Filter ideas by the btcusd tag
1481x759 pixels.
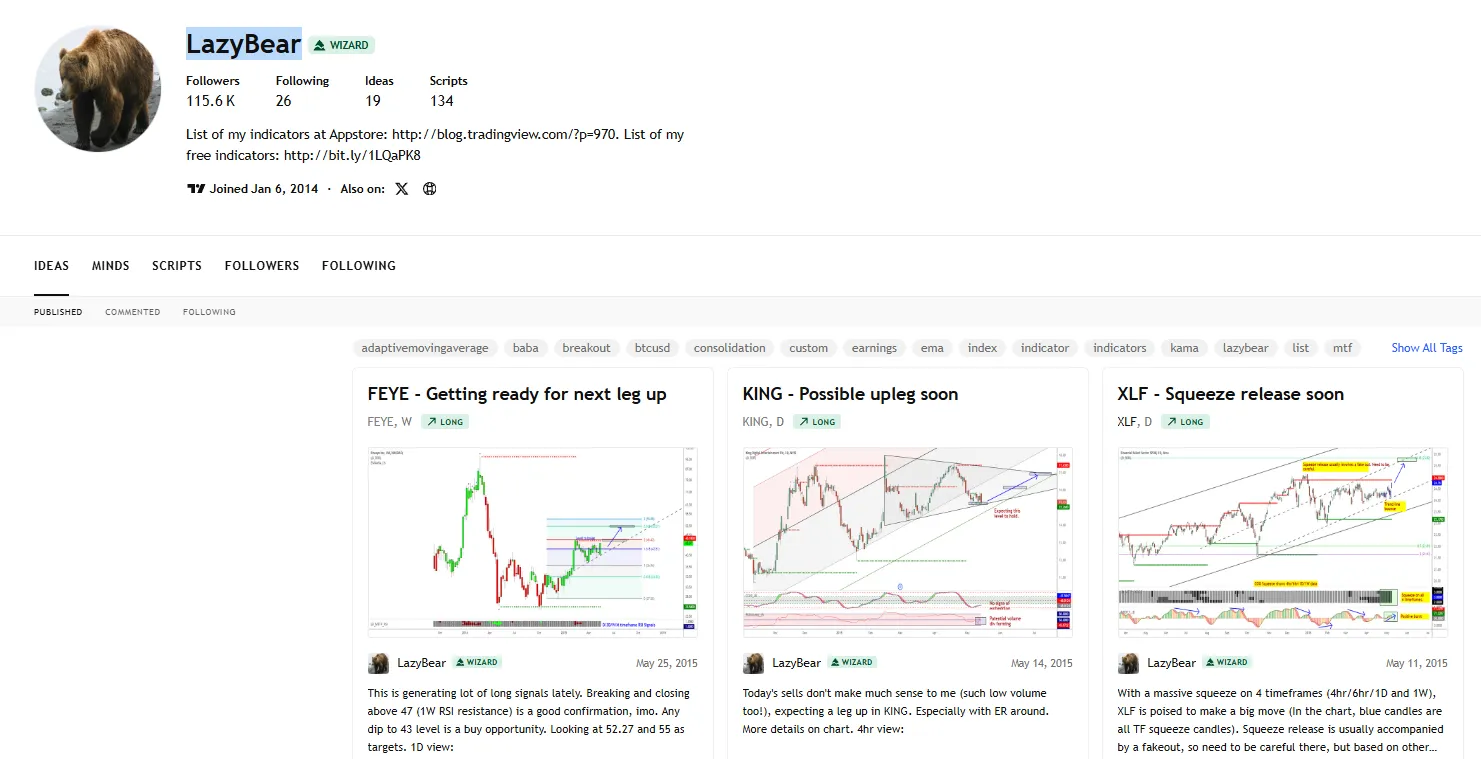tap(653, 348)
